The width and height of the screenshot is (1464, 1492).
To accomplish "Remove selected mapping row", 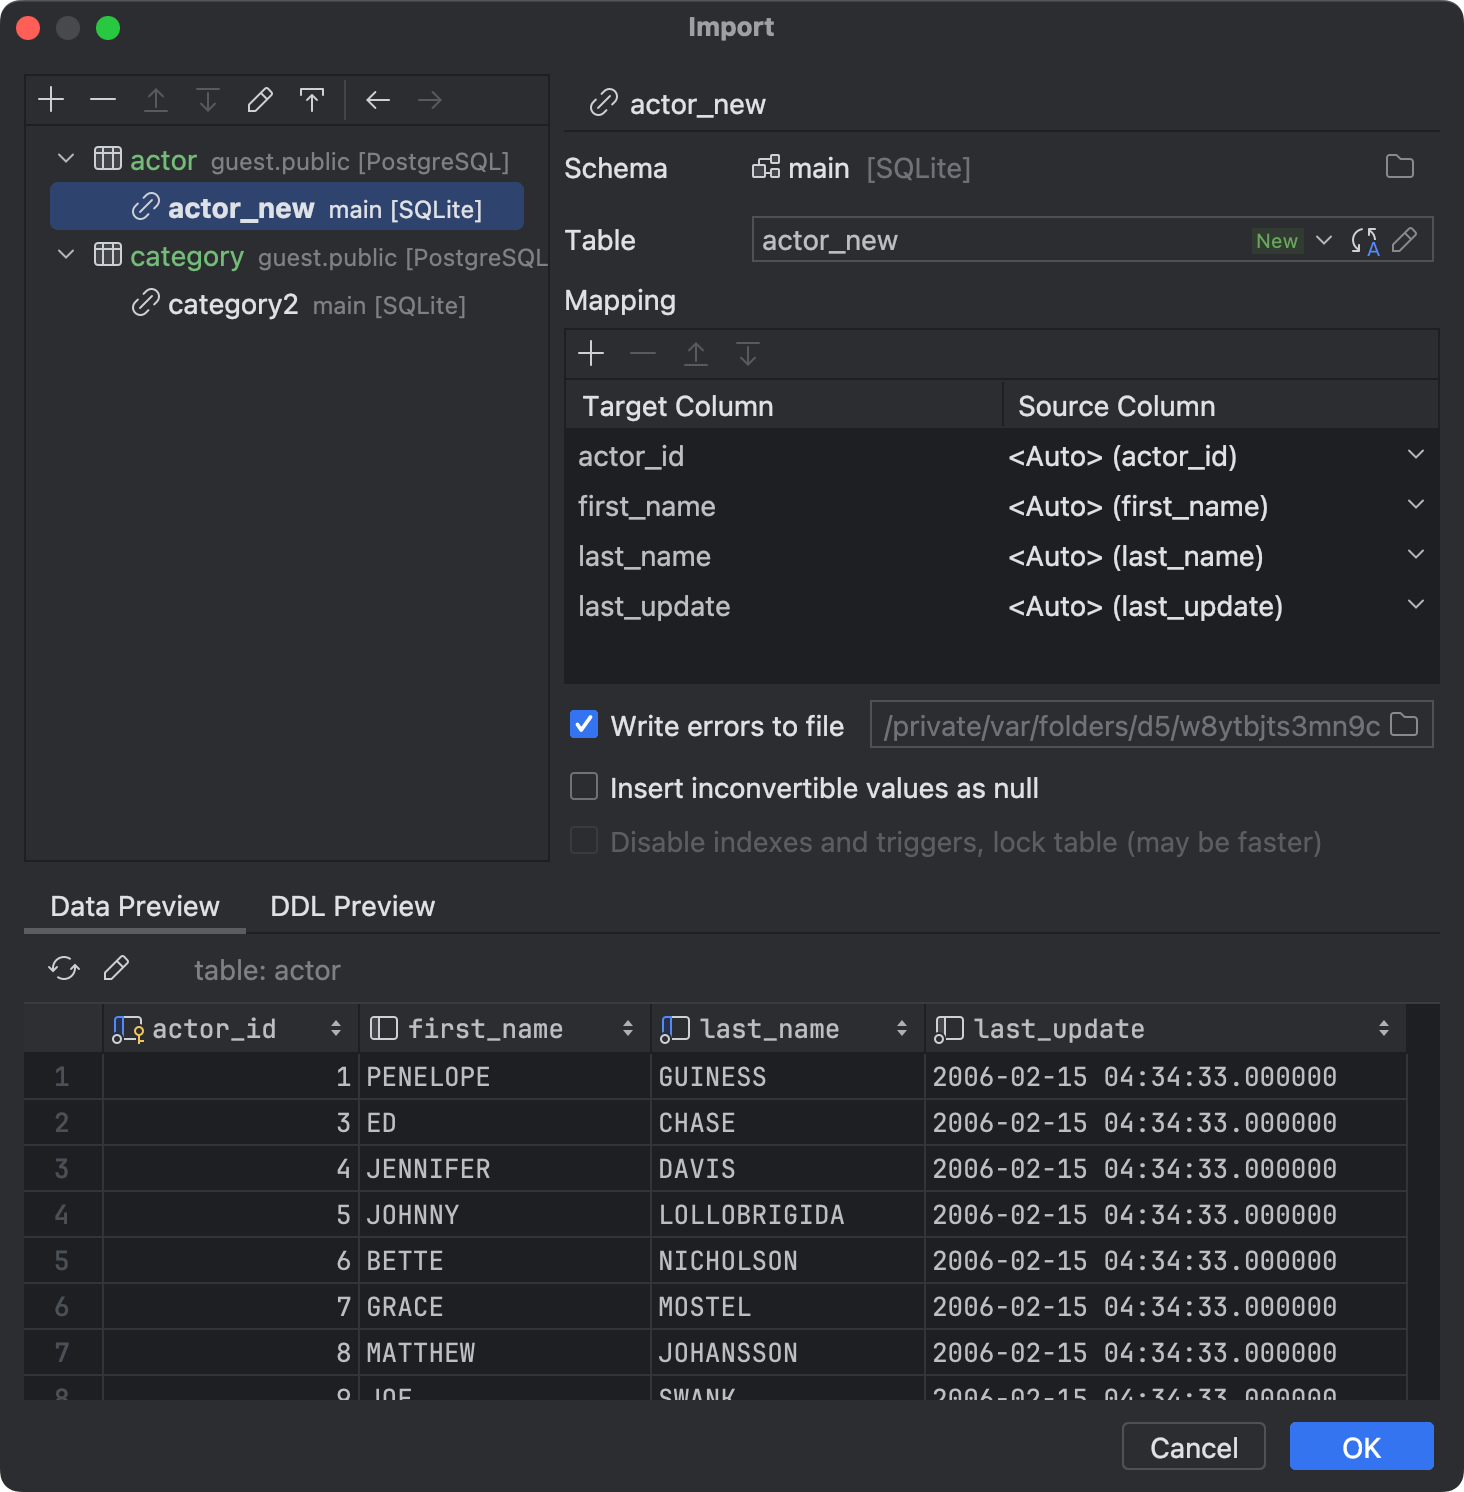I will (x=643, y=354).
